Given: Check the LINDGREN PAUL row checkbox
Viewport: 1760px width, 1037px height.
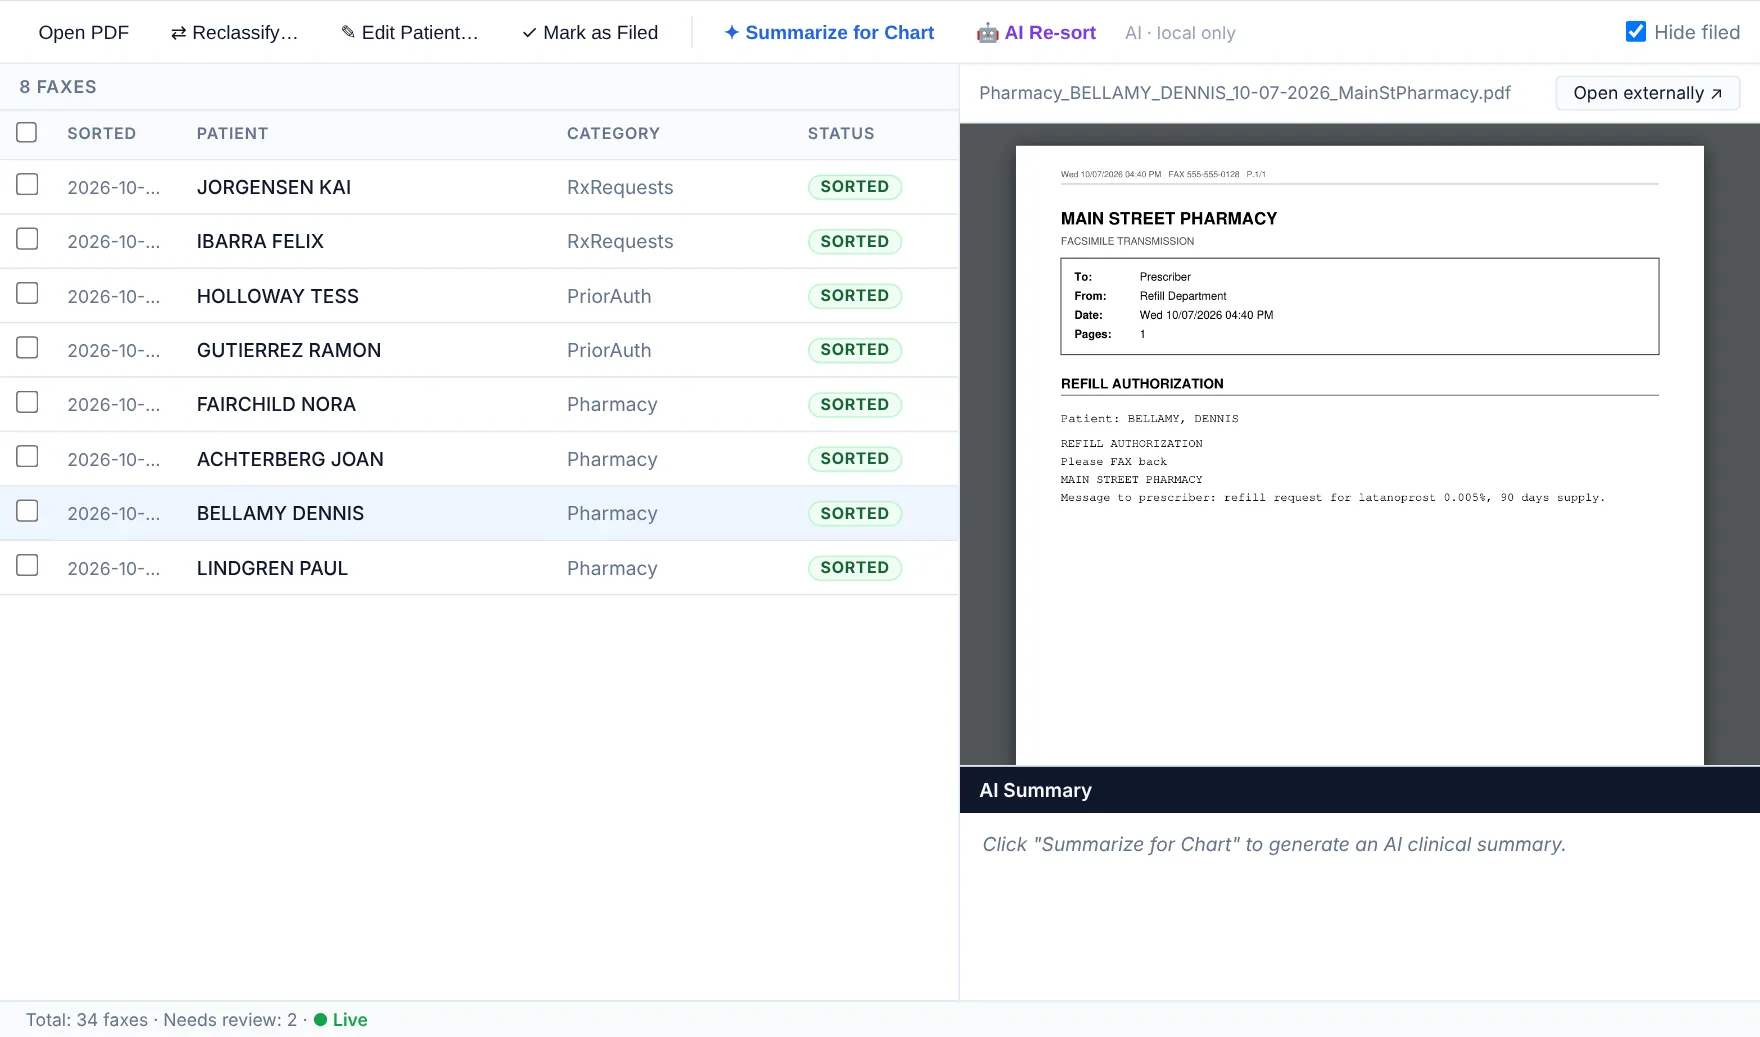Looking at the screenshot, I should pos(27,566).
